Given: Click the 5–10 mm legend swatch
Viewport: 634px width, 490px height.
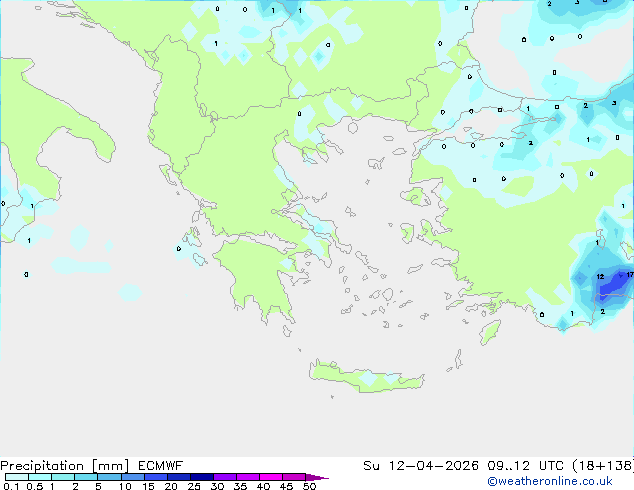Looking at the screenshot, I should (109, 477).
